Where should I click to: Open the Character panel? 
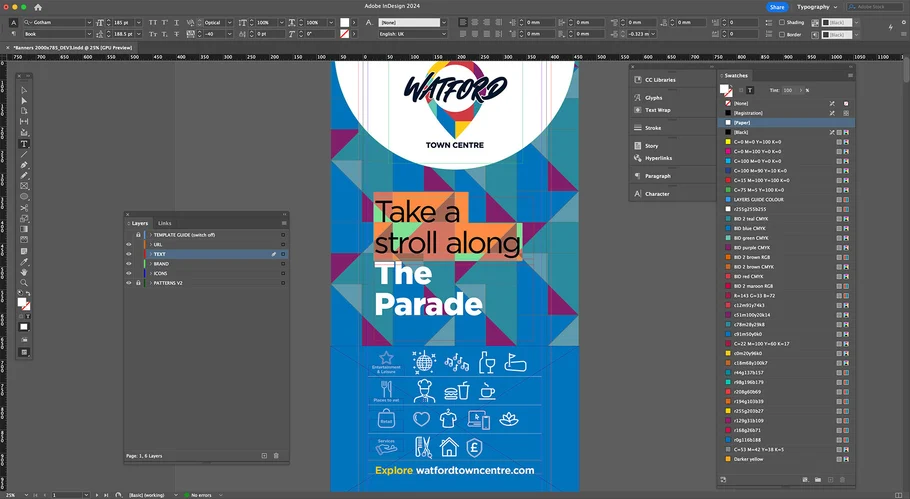(657, 194)
